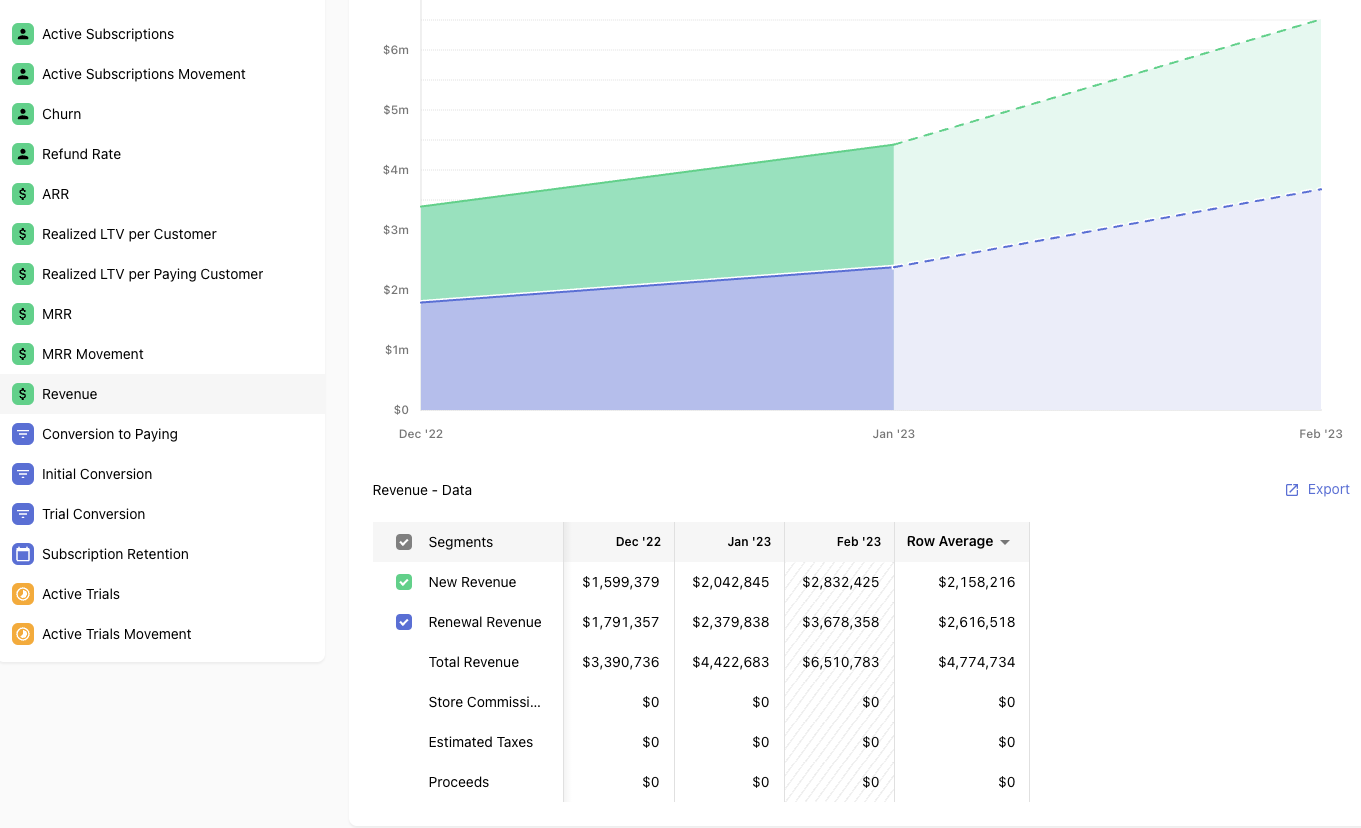Click the Churn sidebar icon
This screenshot has width=1361, height=828.
pyautogui.click(x=23, y=114)
